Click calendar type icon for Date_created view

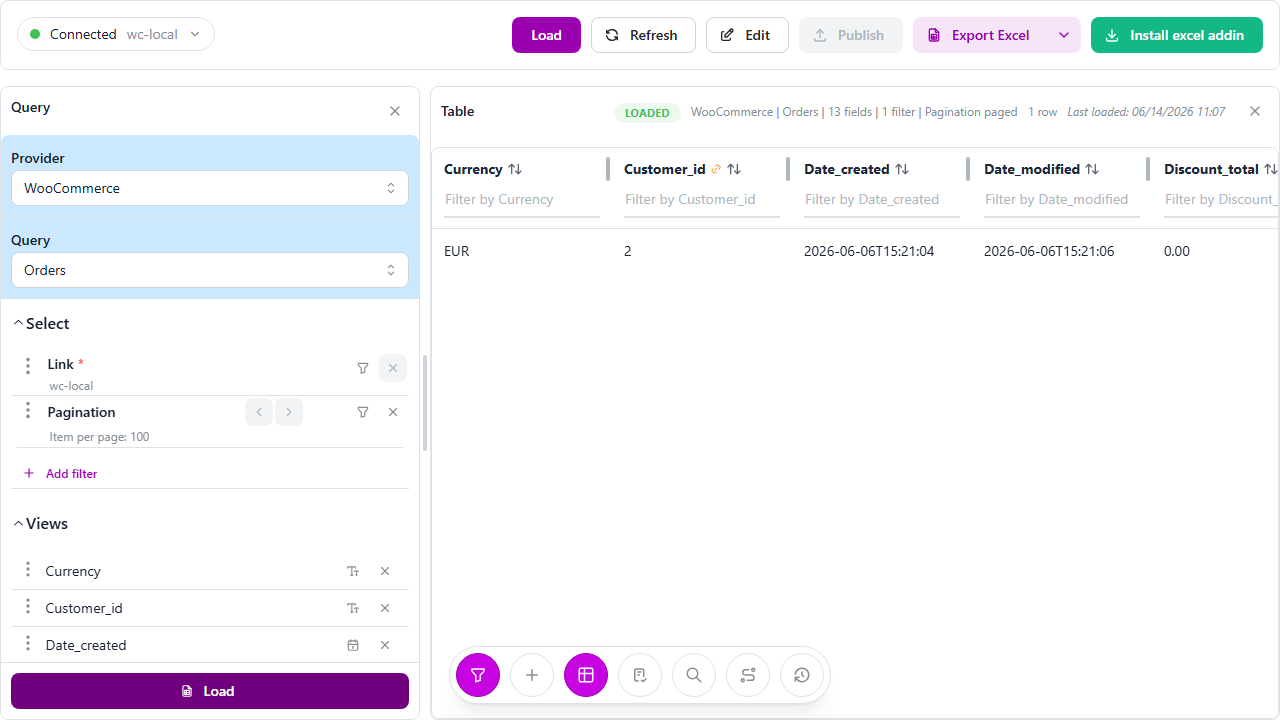coord(353,645)
